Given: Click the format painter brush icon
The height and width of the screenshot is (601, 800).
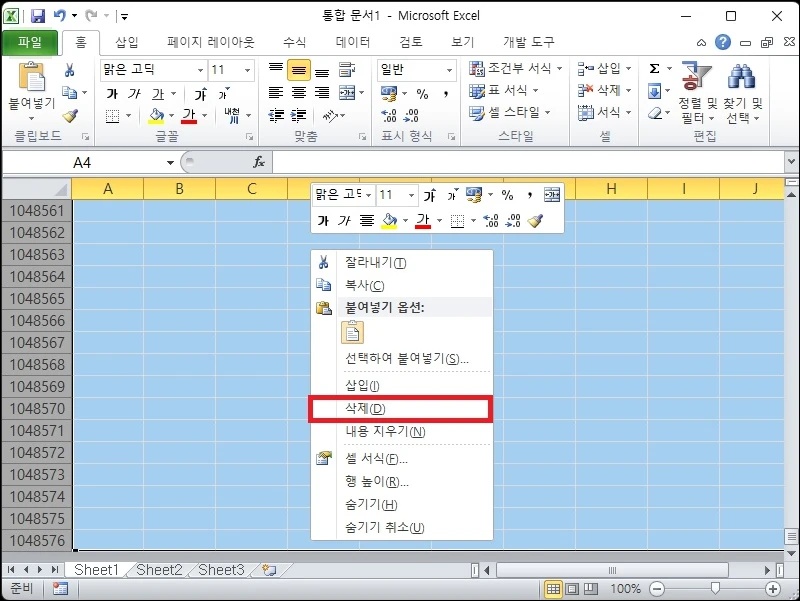Looking at the screenshot, I should coord(68,115).
